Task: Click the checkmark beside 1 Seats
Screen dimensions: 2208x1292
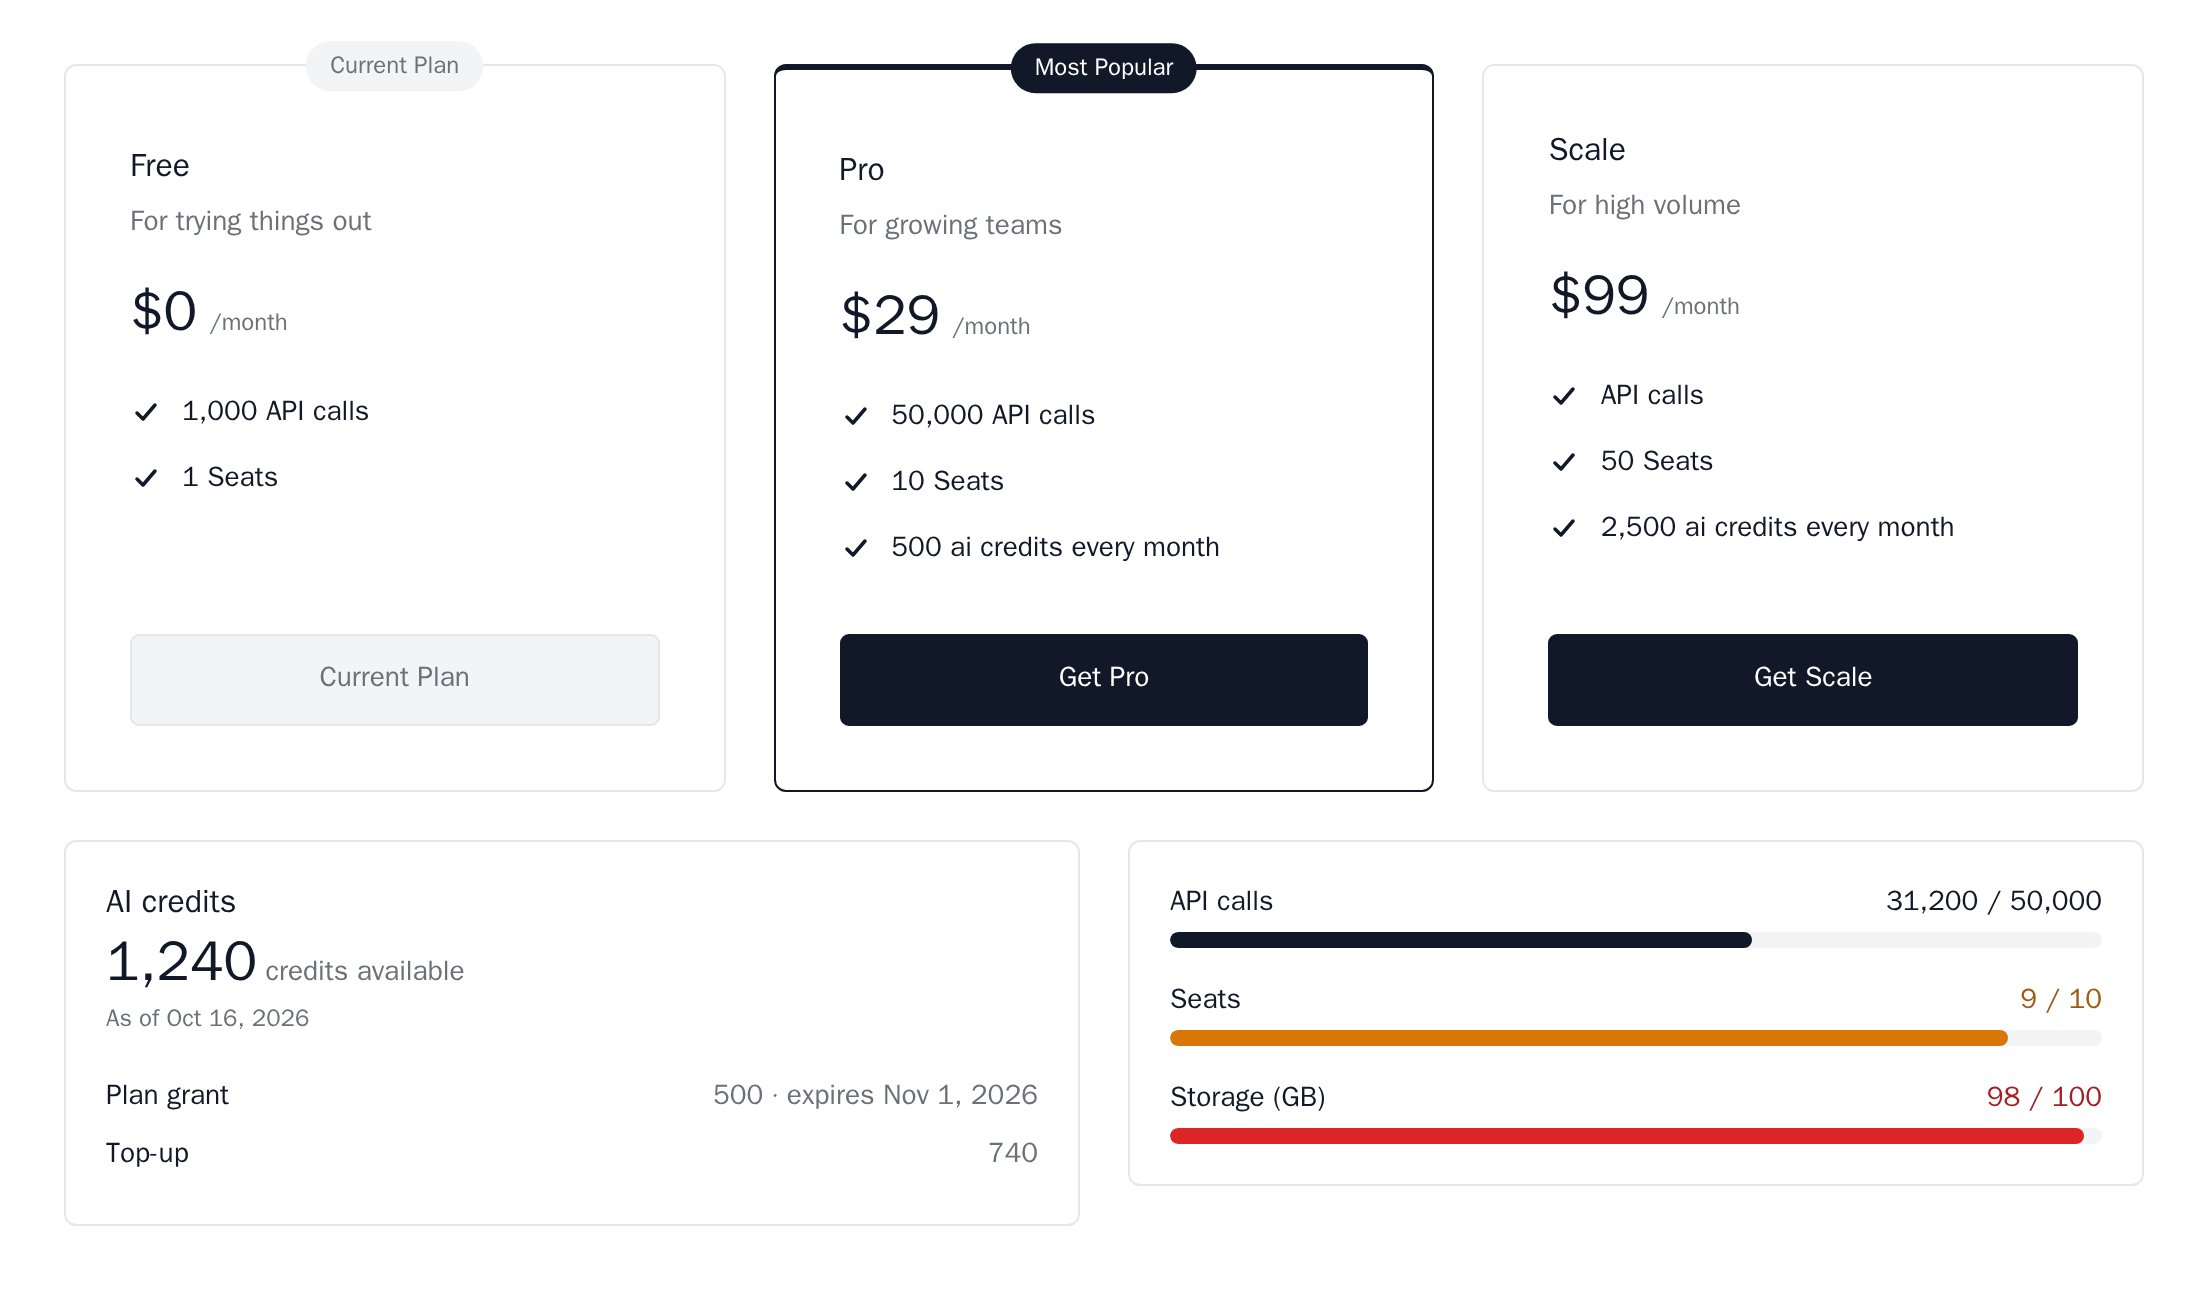Action: tap(146, 478)
